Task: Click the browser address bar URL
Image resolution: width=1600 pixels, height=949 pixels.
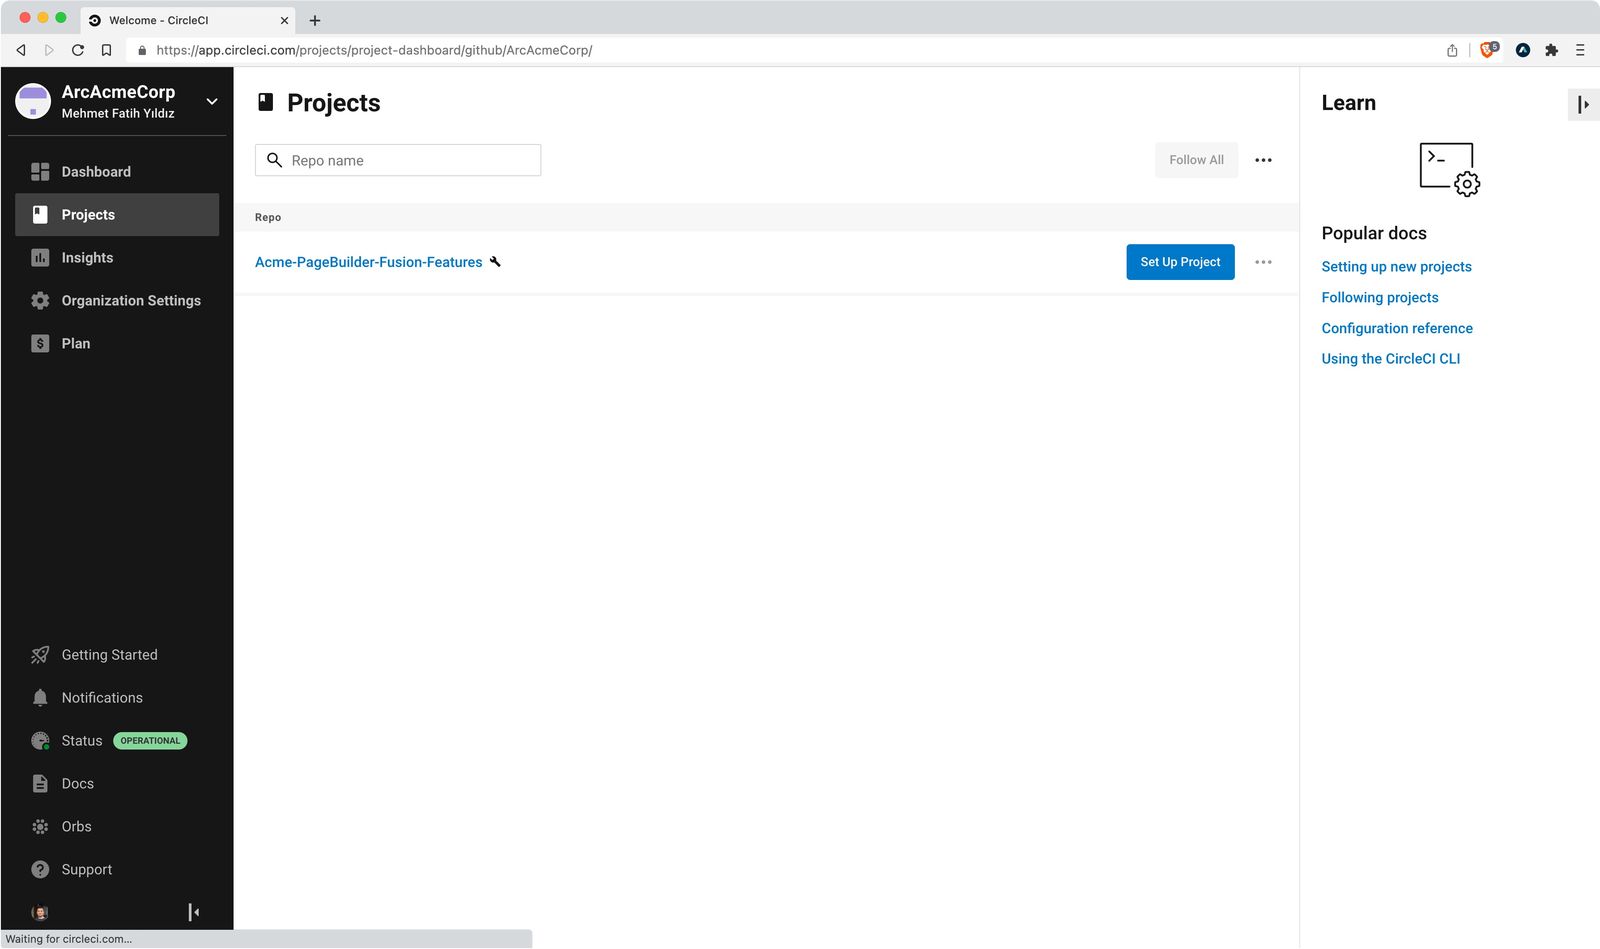Action: click(374, 50)
